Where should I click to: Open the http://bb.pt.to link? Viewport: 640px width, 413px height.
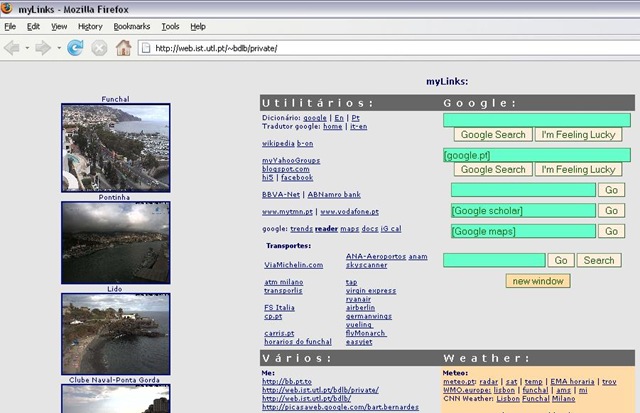click(287, 382)
